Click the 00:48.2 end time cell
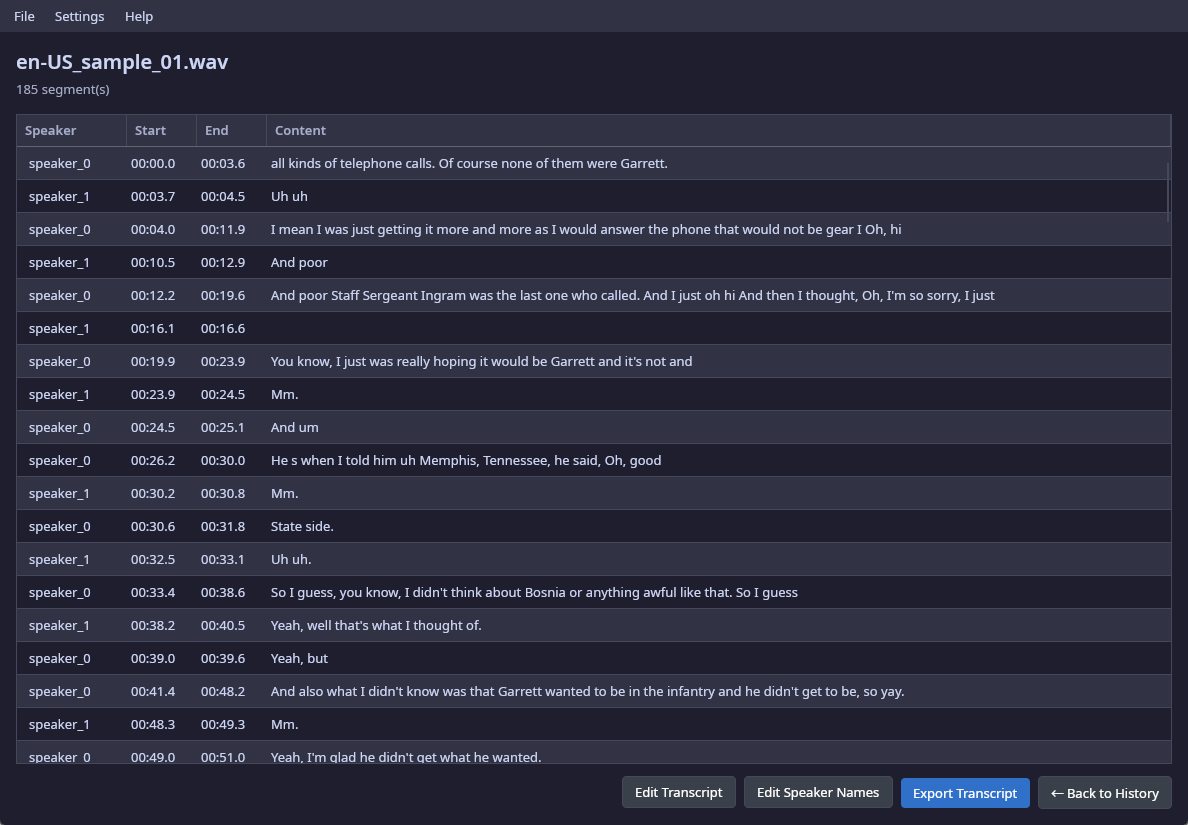 [223, 692]
